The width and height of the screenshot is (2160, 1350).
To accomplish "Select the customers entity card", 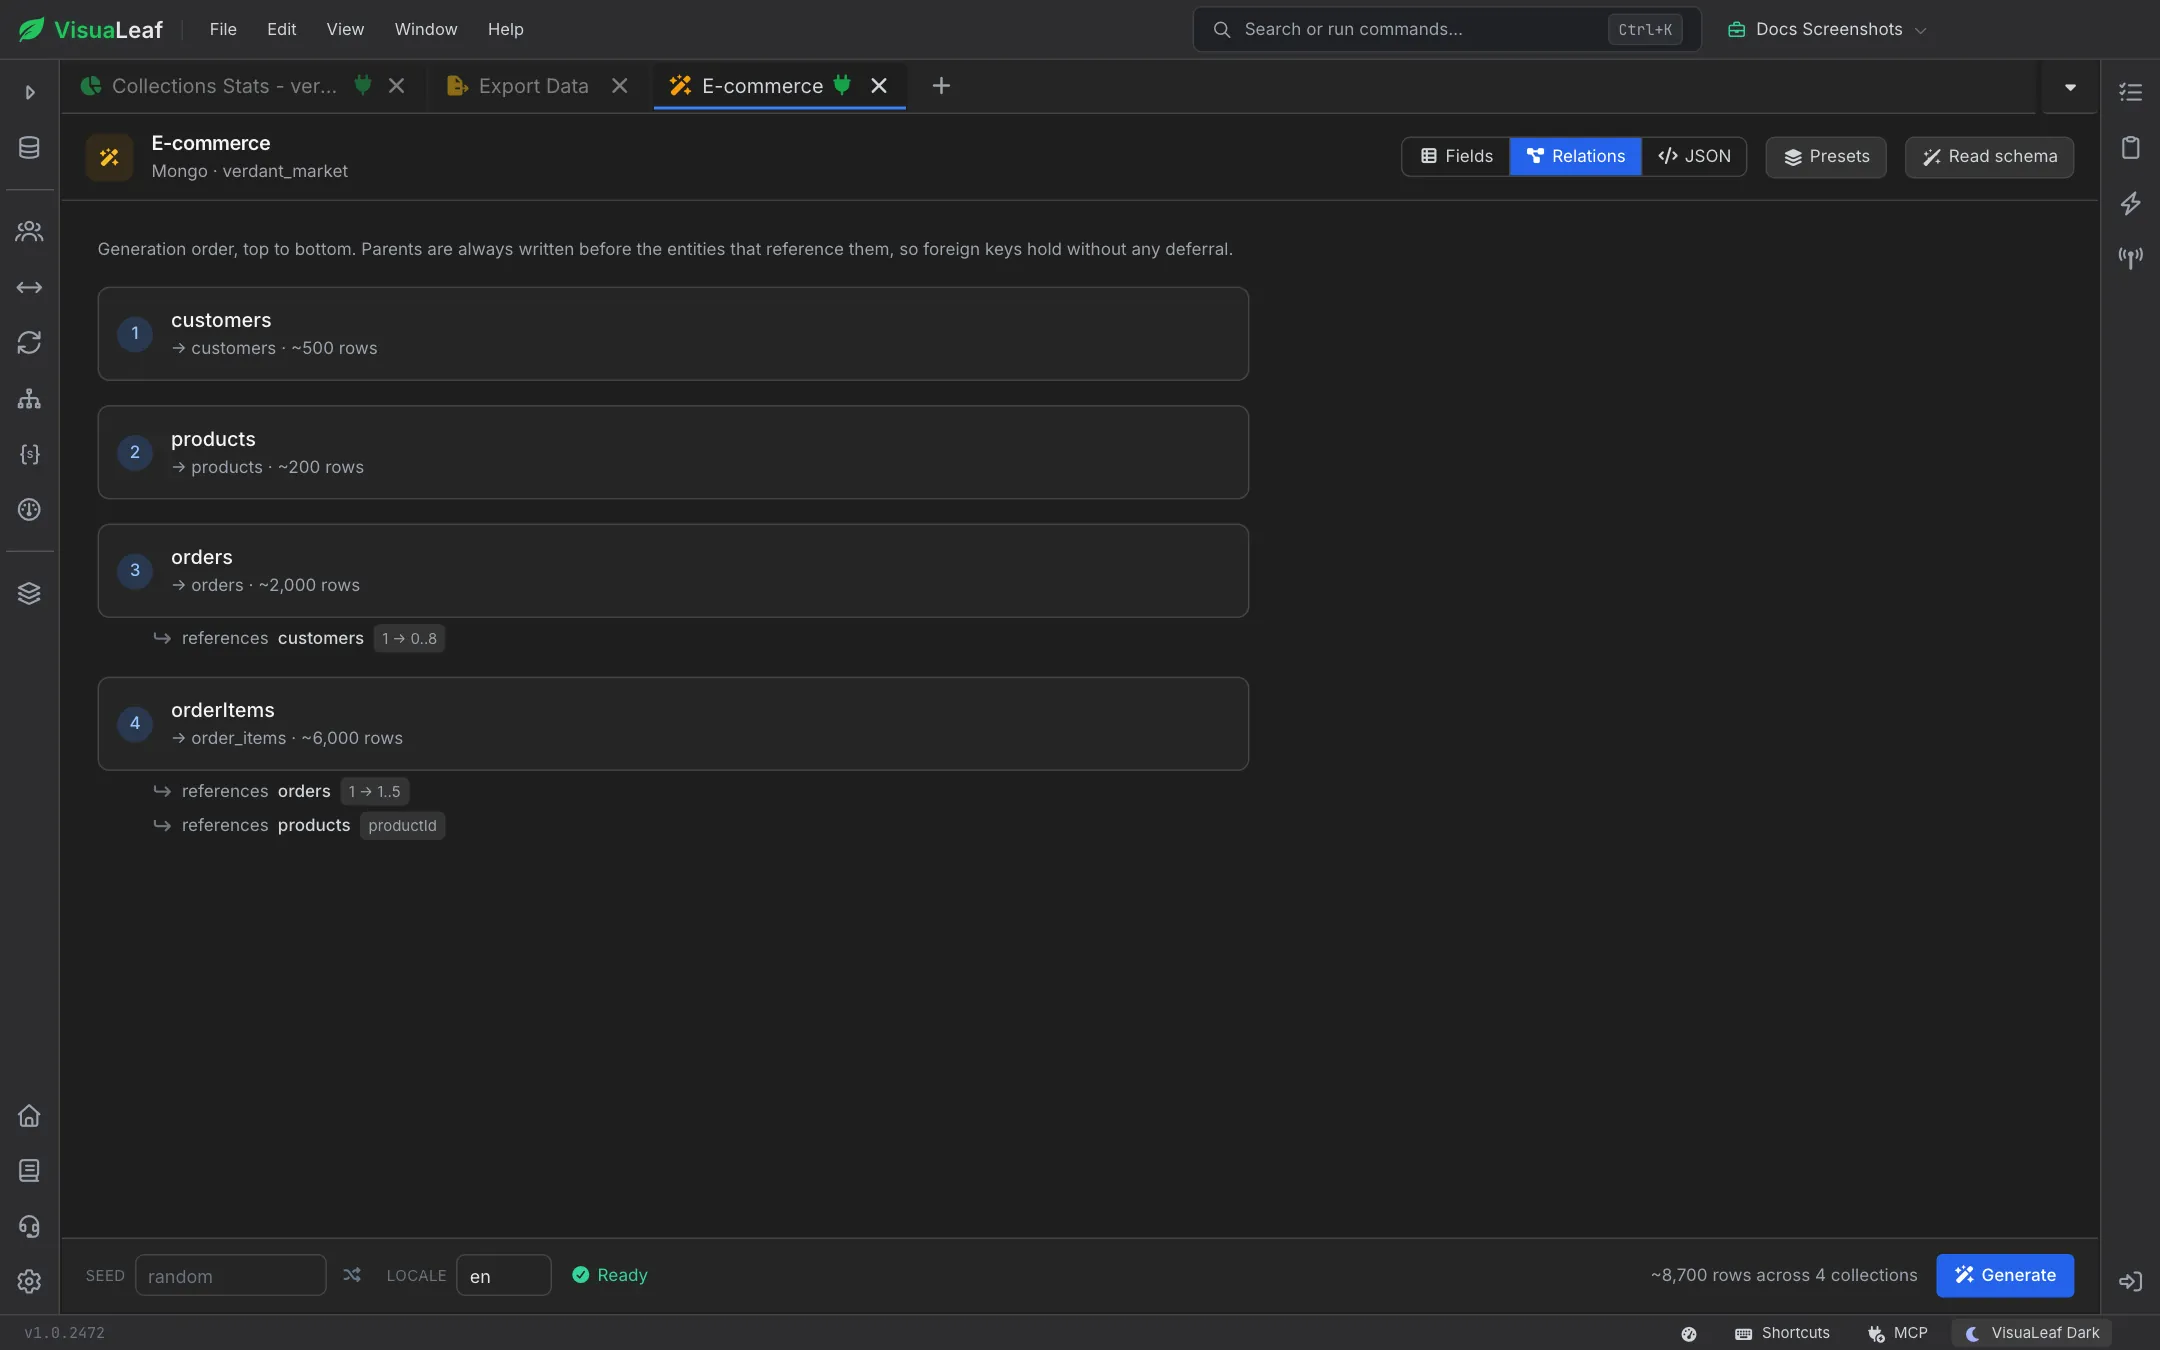I will (x=673, y=334).
